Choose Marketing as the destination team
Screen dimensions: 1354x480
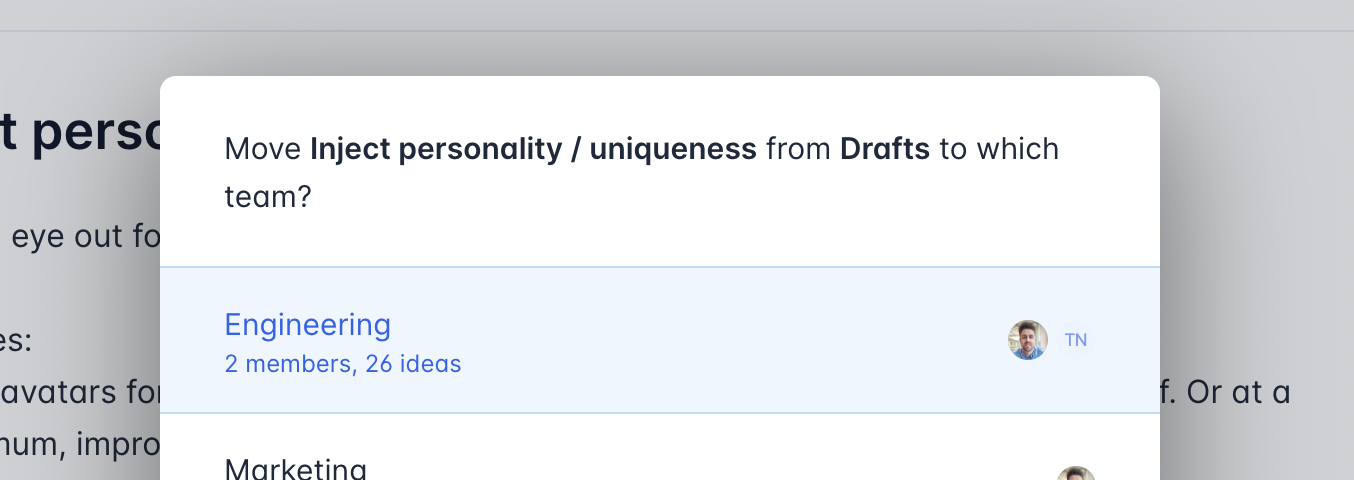click(296, 469)
